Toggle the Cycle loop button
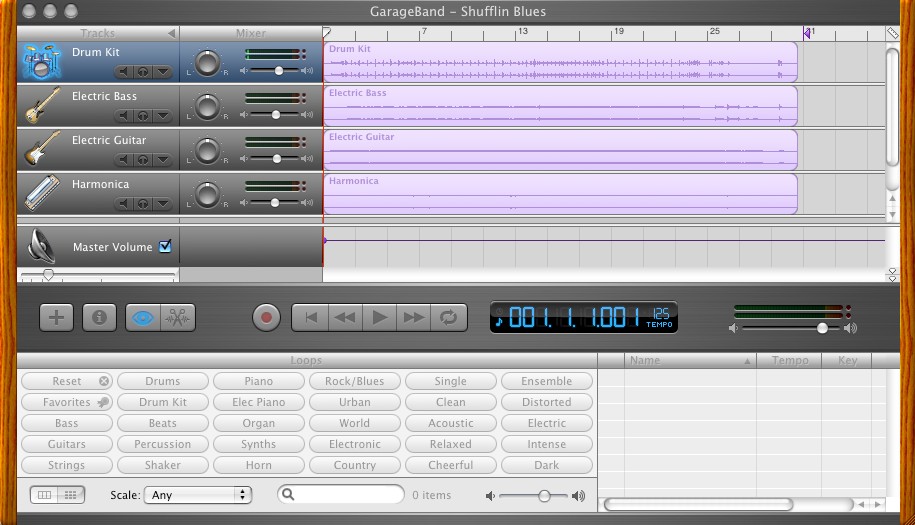Viewport: 915px width, 525px height. click(449, 318)
